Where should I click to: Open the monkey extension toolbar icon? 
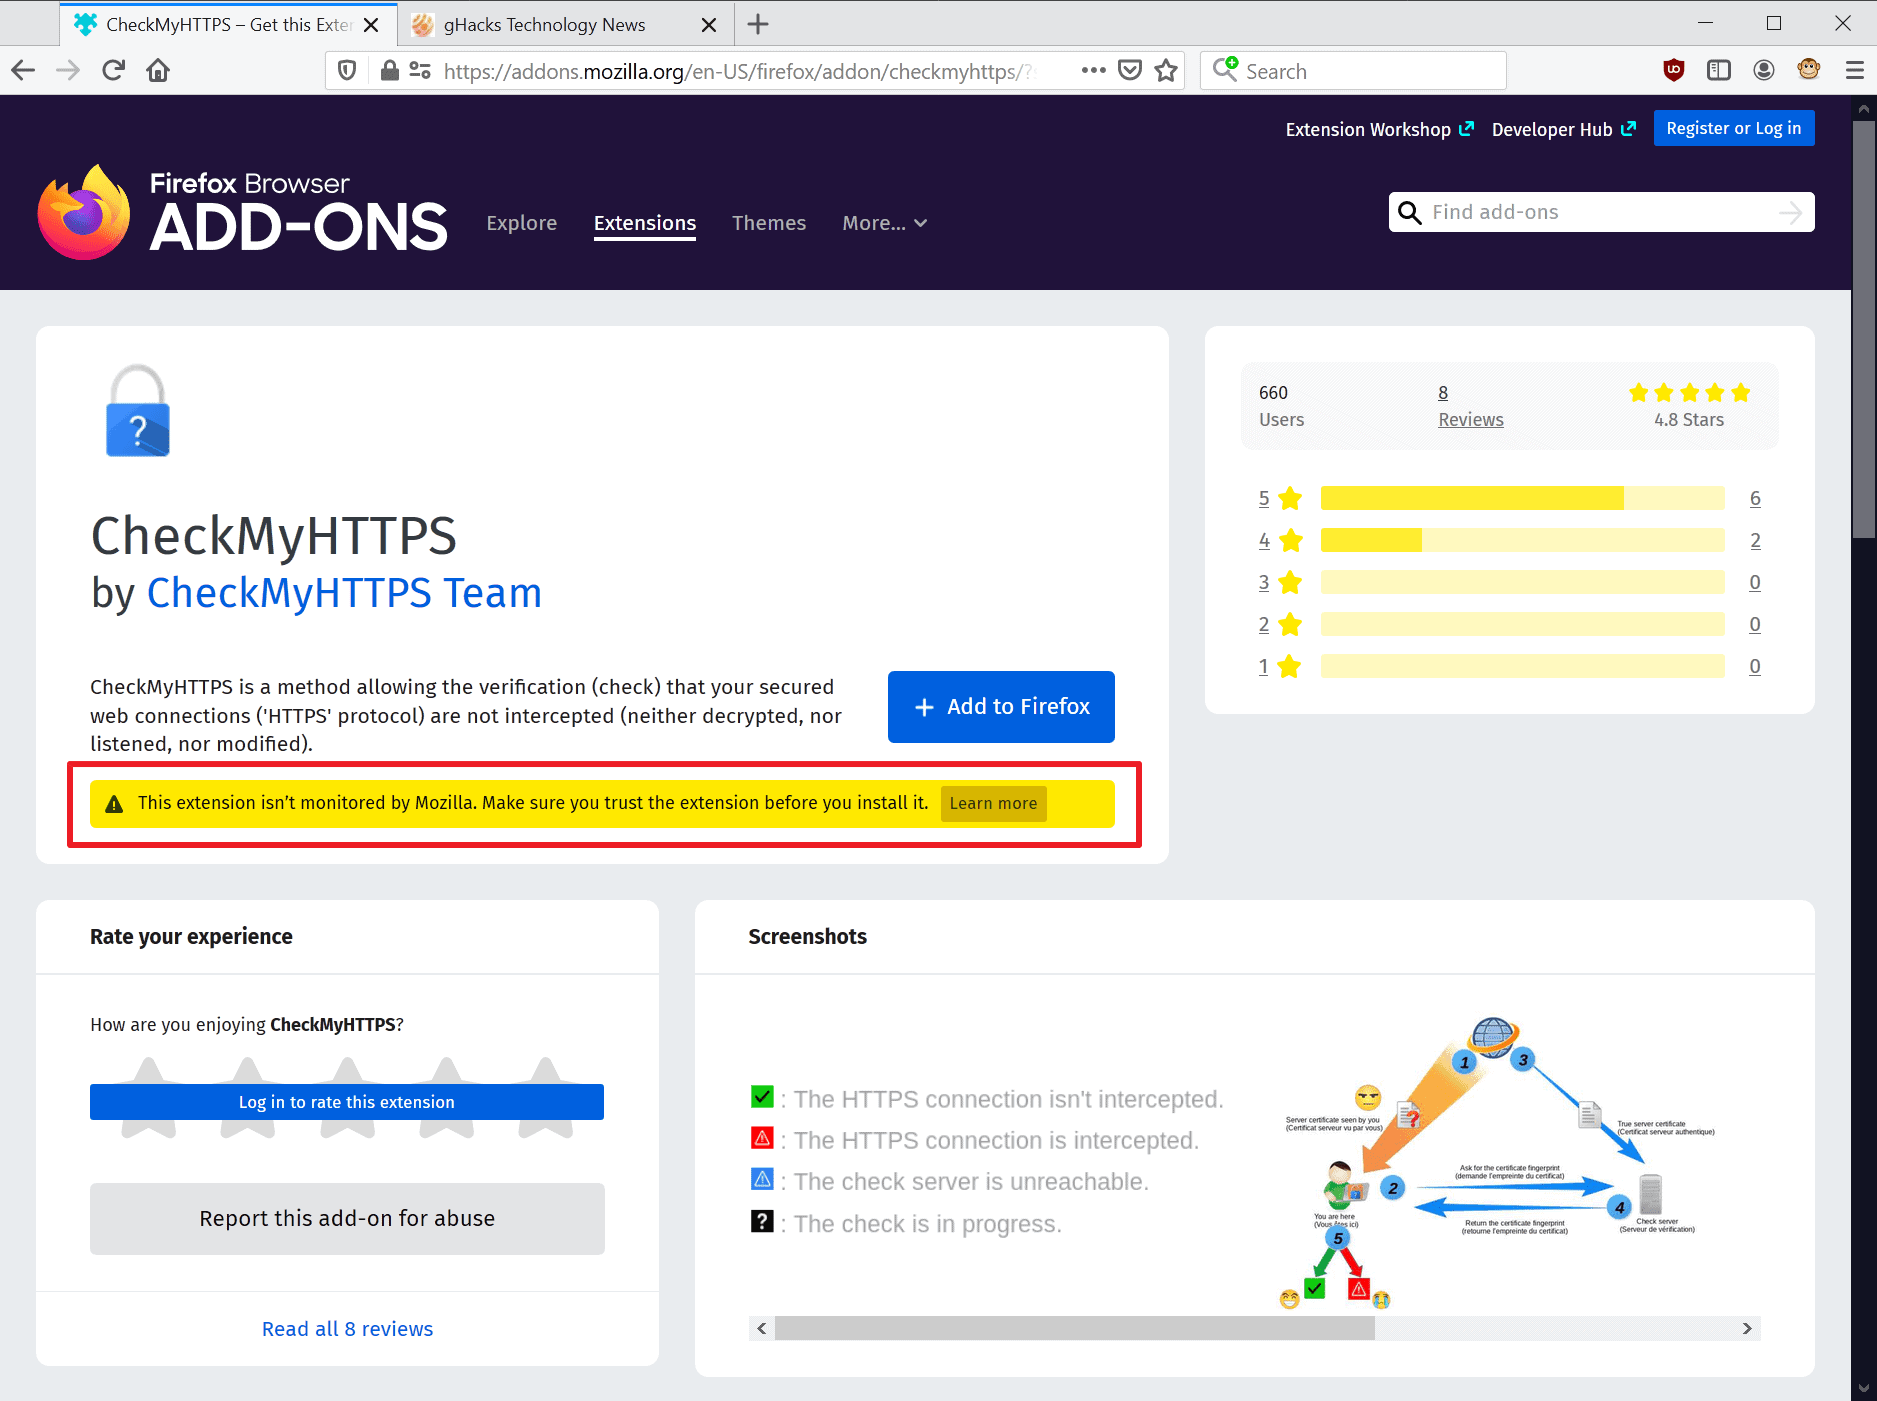click(x=1809, y=69)
